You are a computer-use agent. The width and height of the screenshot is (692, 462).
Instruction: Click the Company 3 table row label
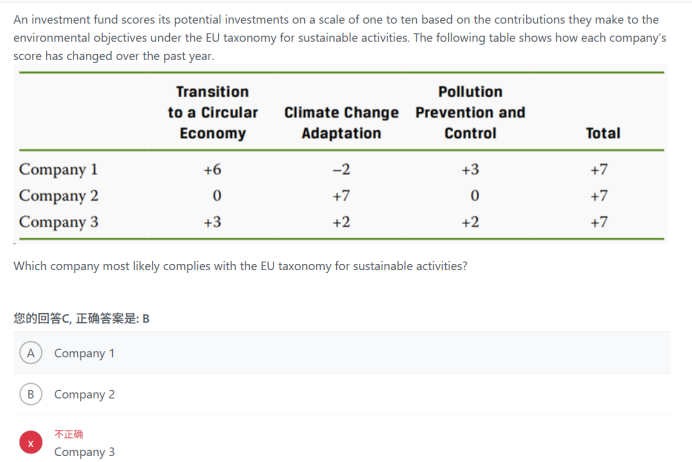click(x=58, y=222)
